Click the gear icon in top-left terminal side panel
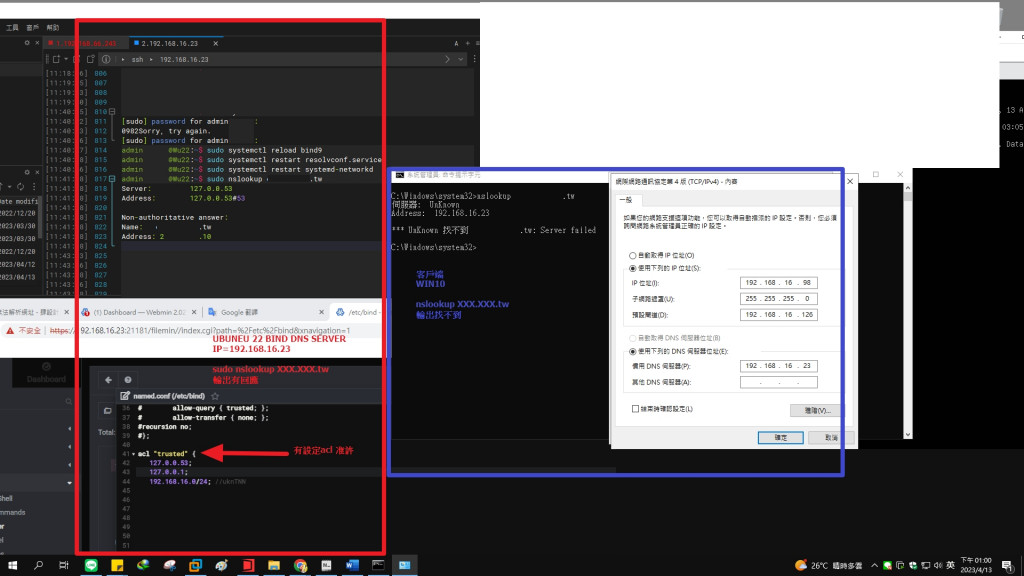 pyautogui.click(x=27, y=42)
